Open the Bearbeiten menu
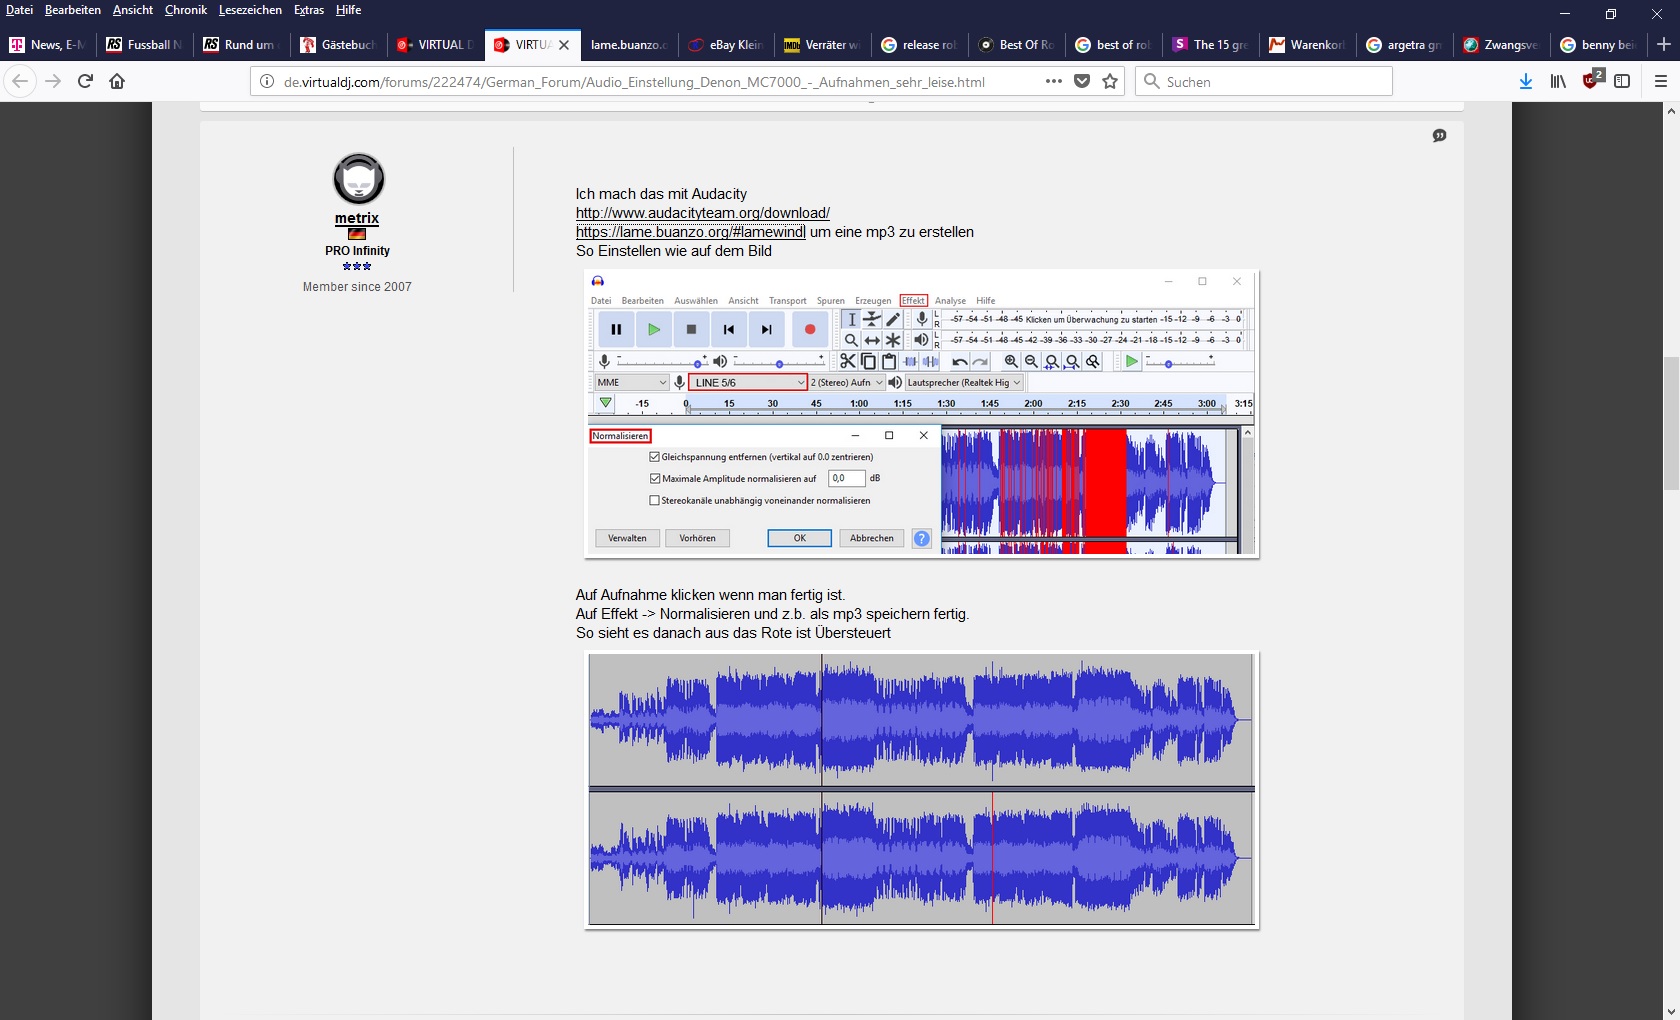 point(72,10)
